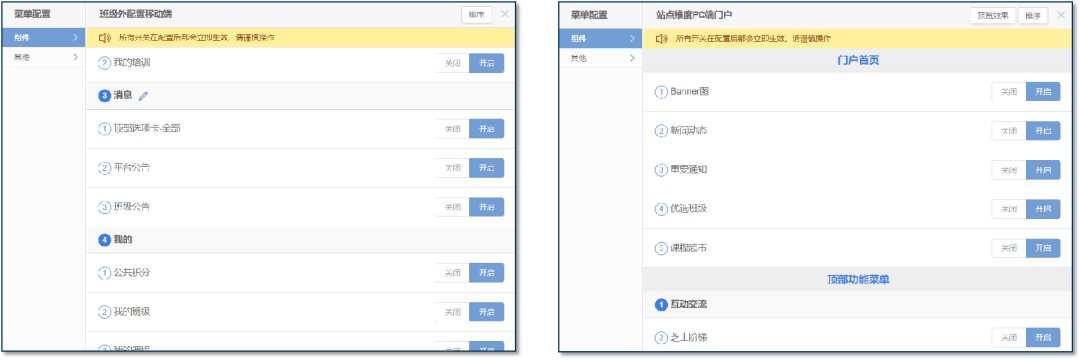
Task: Turn off 重要通知 using 关闭
Action: click(x=1009, y=170)
